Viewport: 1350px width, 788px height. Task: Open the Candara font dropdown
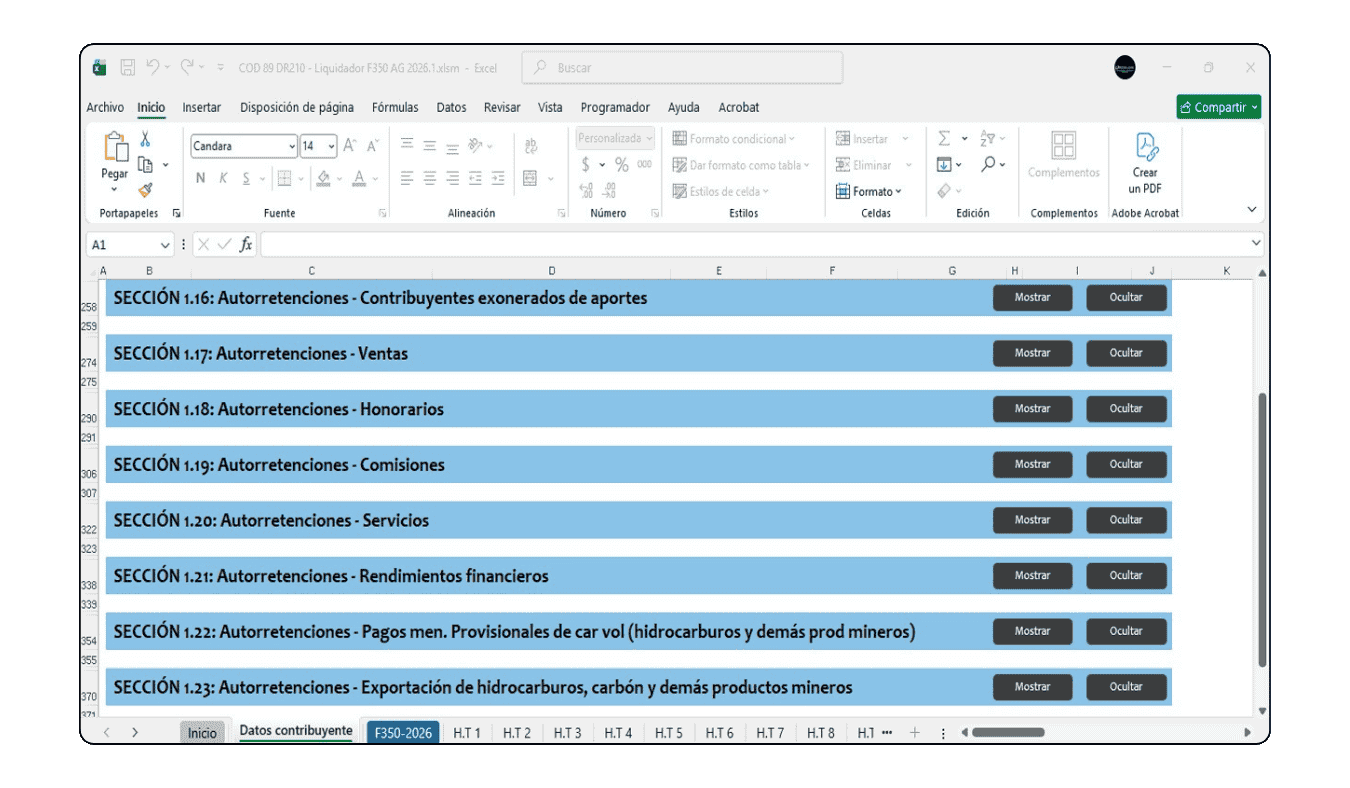point(289,146)
